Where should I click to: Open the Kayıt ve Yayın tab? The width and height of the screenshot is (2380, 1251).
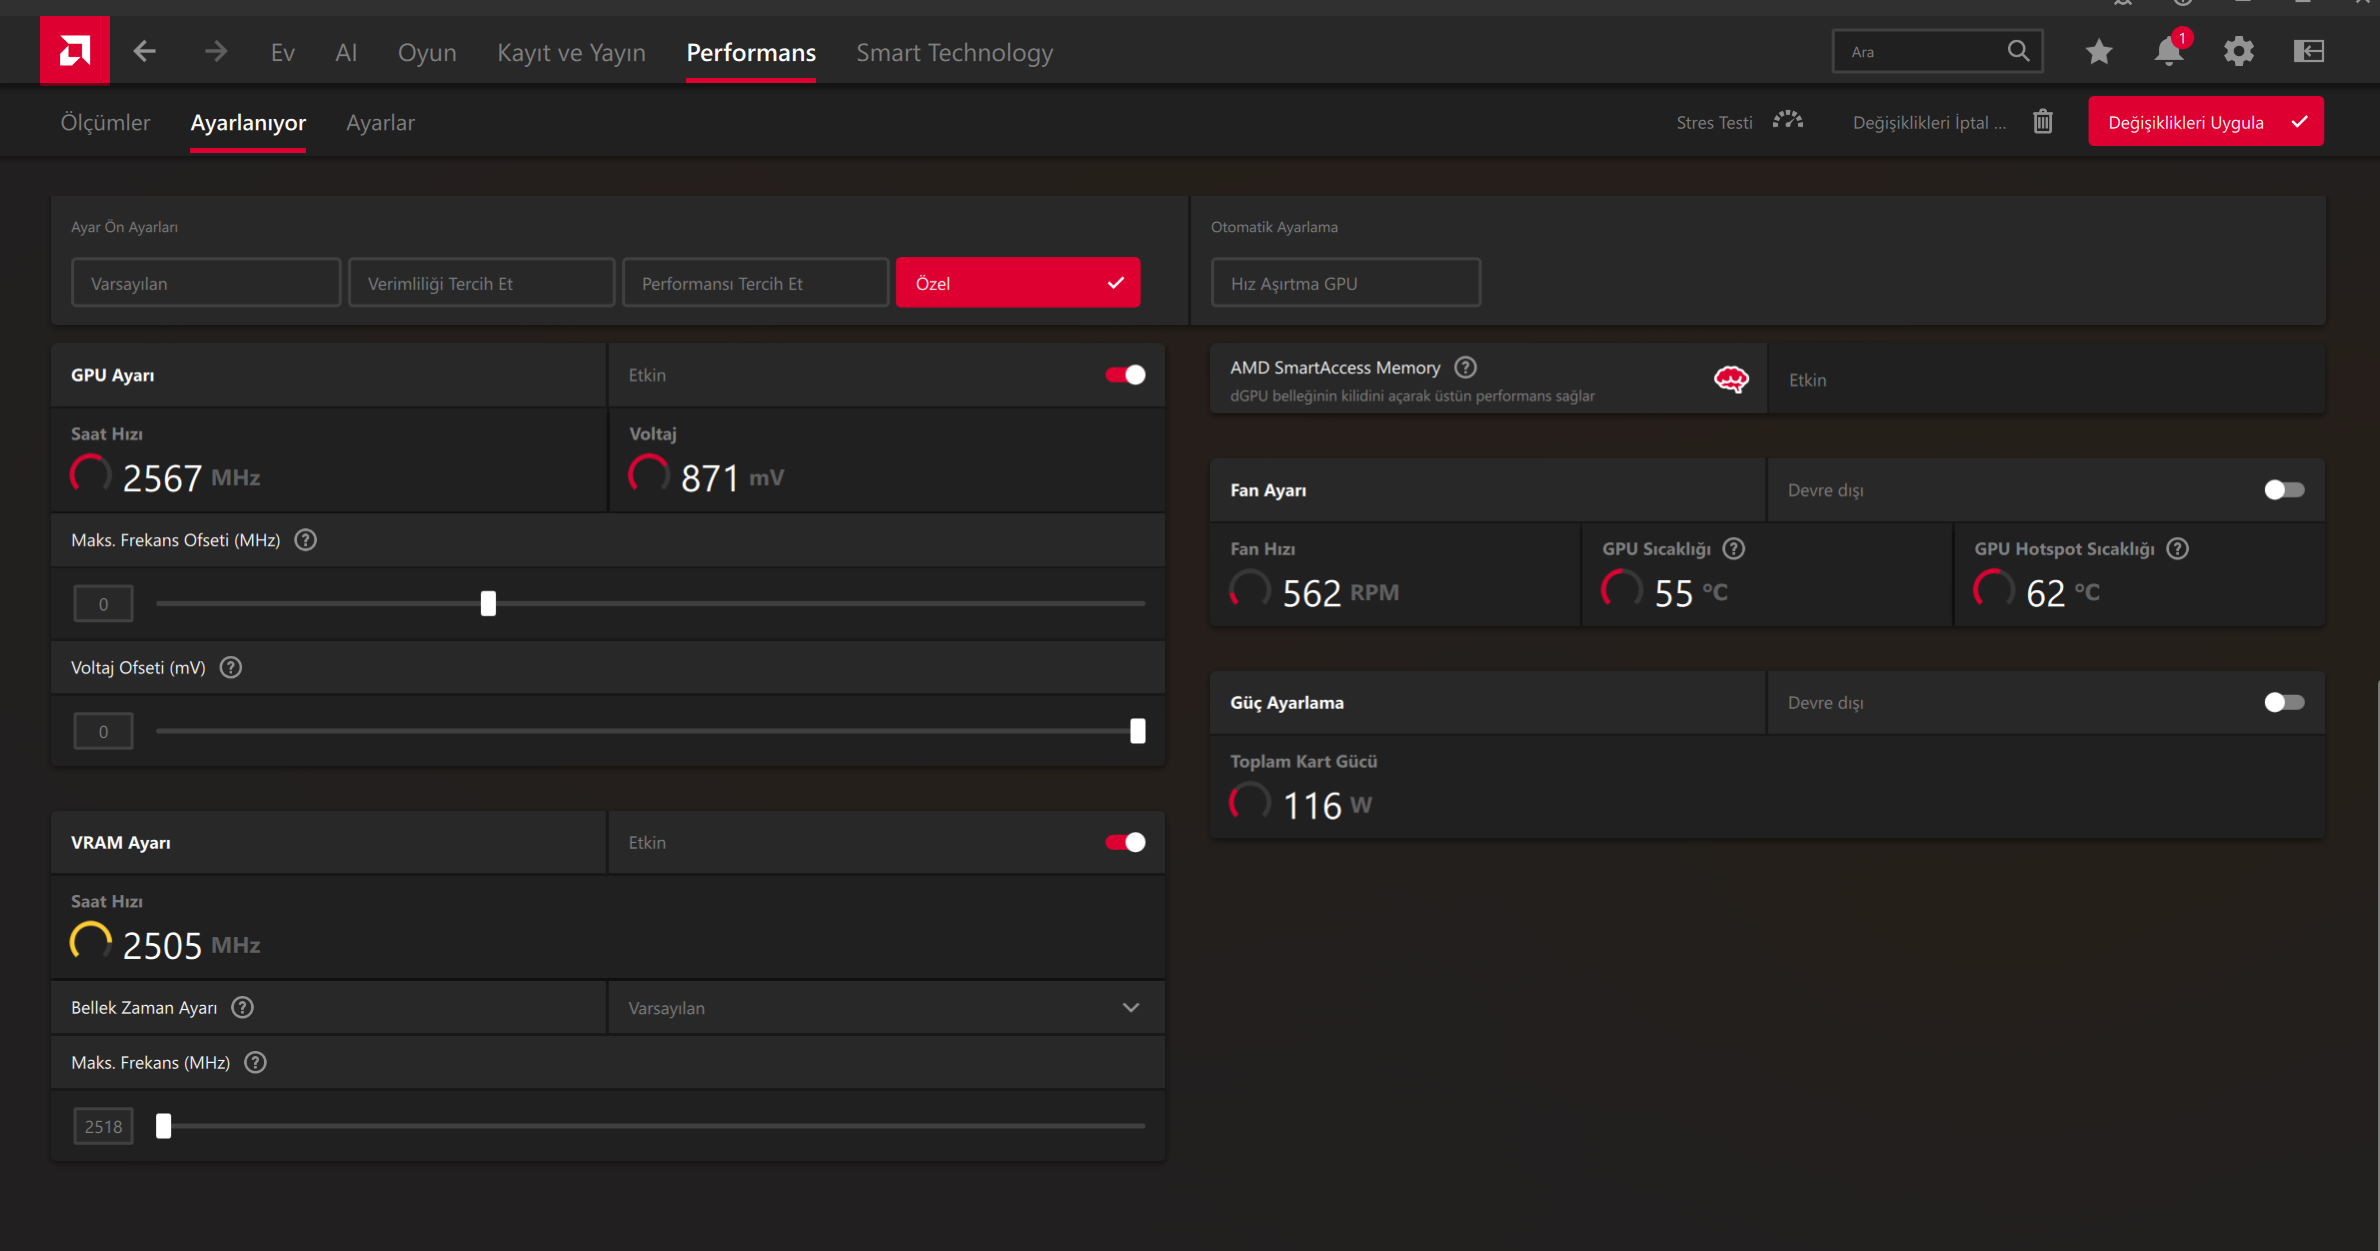(571, 52)
